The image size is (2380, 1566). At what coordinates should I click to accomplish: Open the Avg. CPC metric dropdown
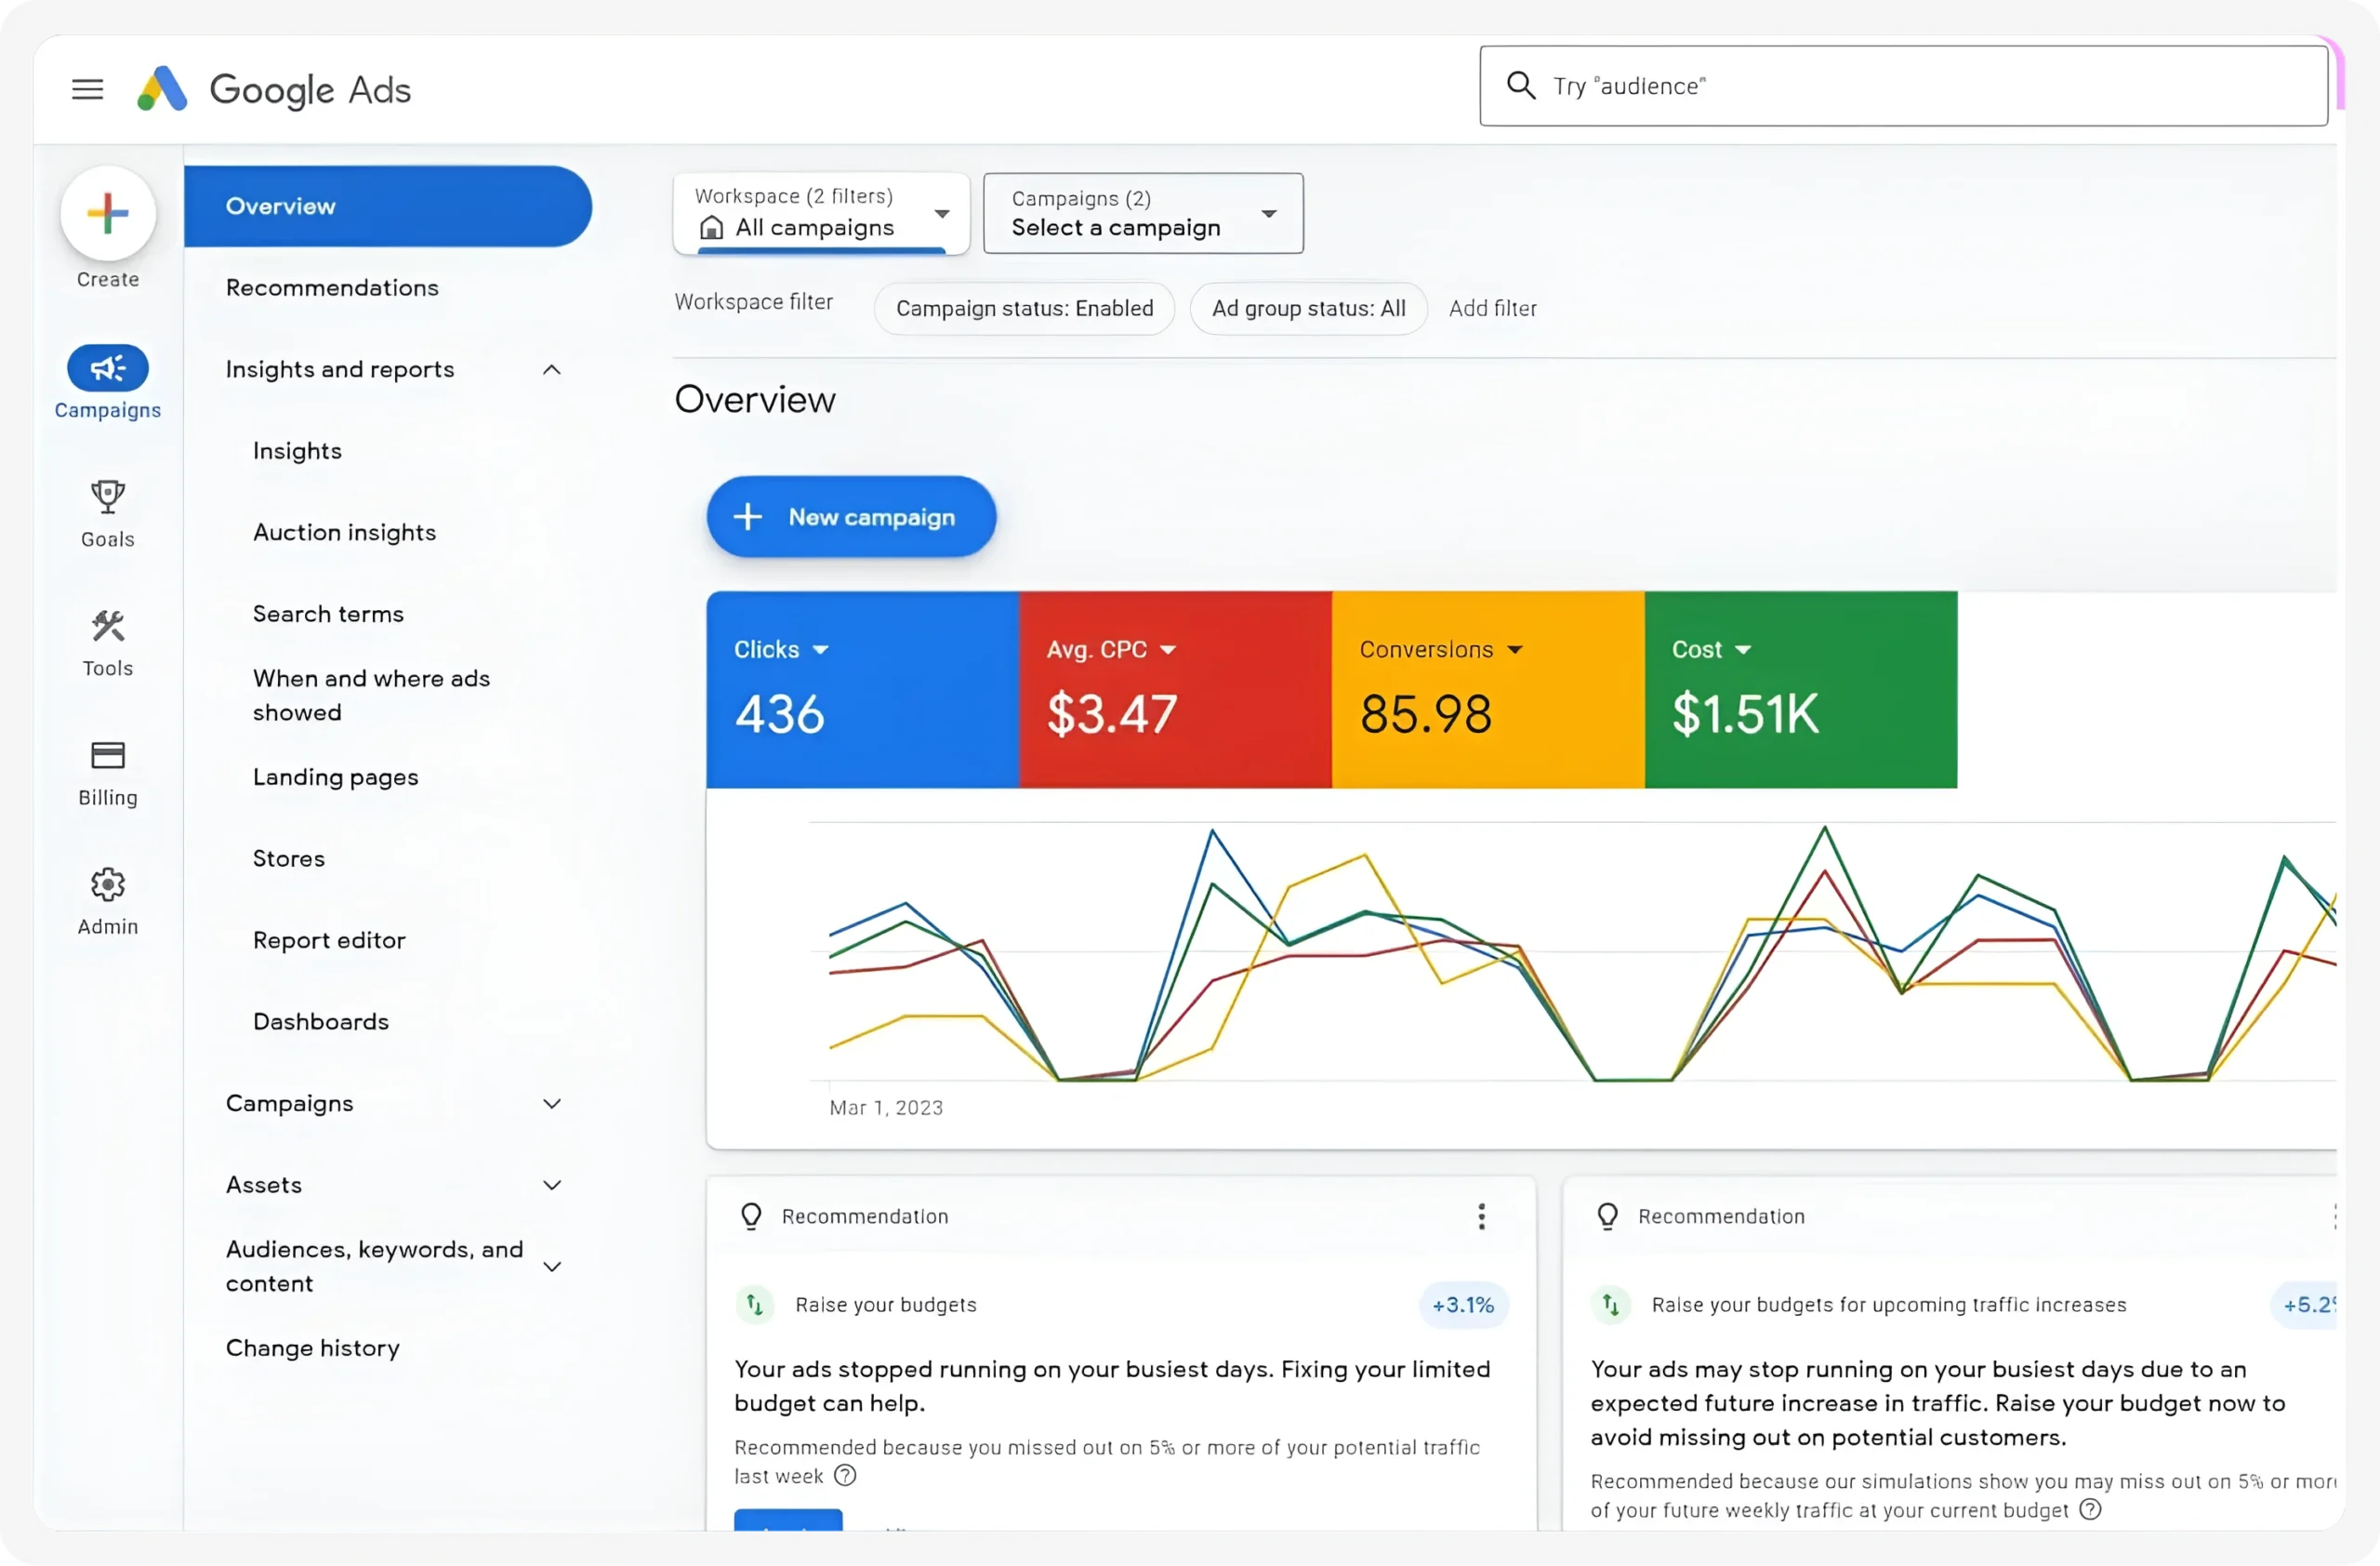tap(1167, 650)
